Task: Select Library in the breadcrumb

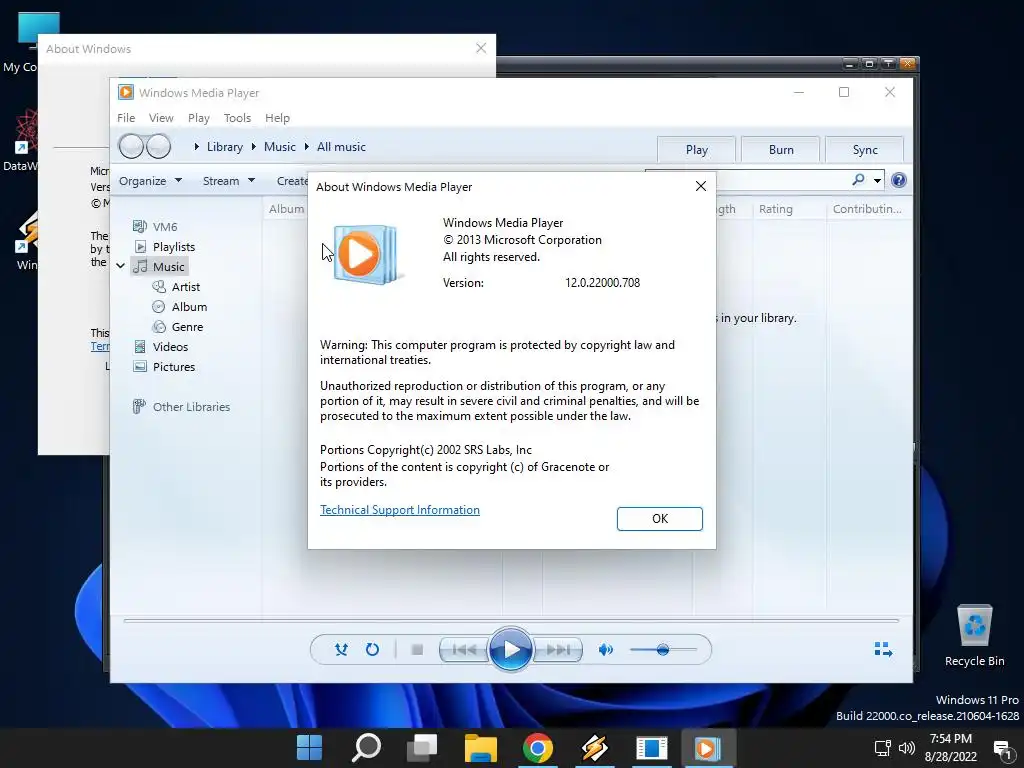Action: 225,147
